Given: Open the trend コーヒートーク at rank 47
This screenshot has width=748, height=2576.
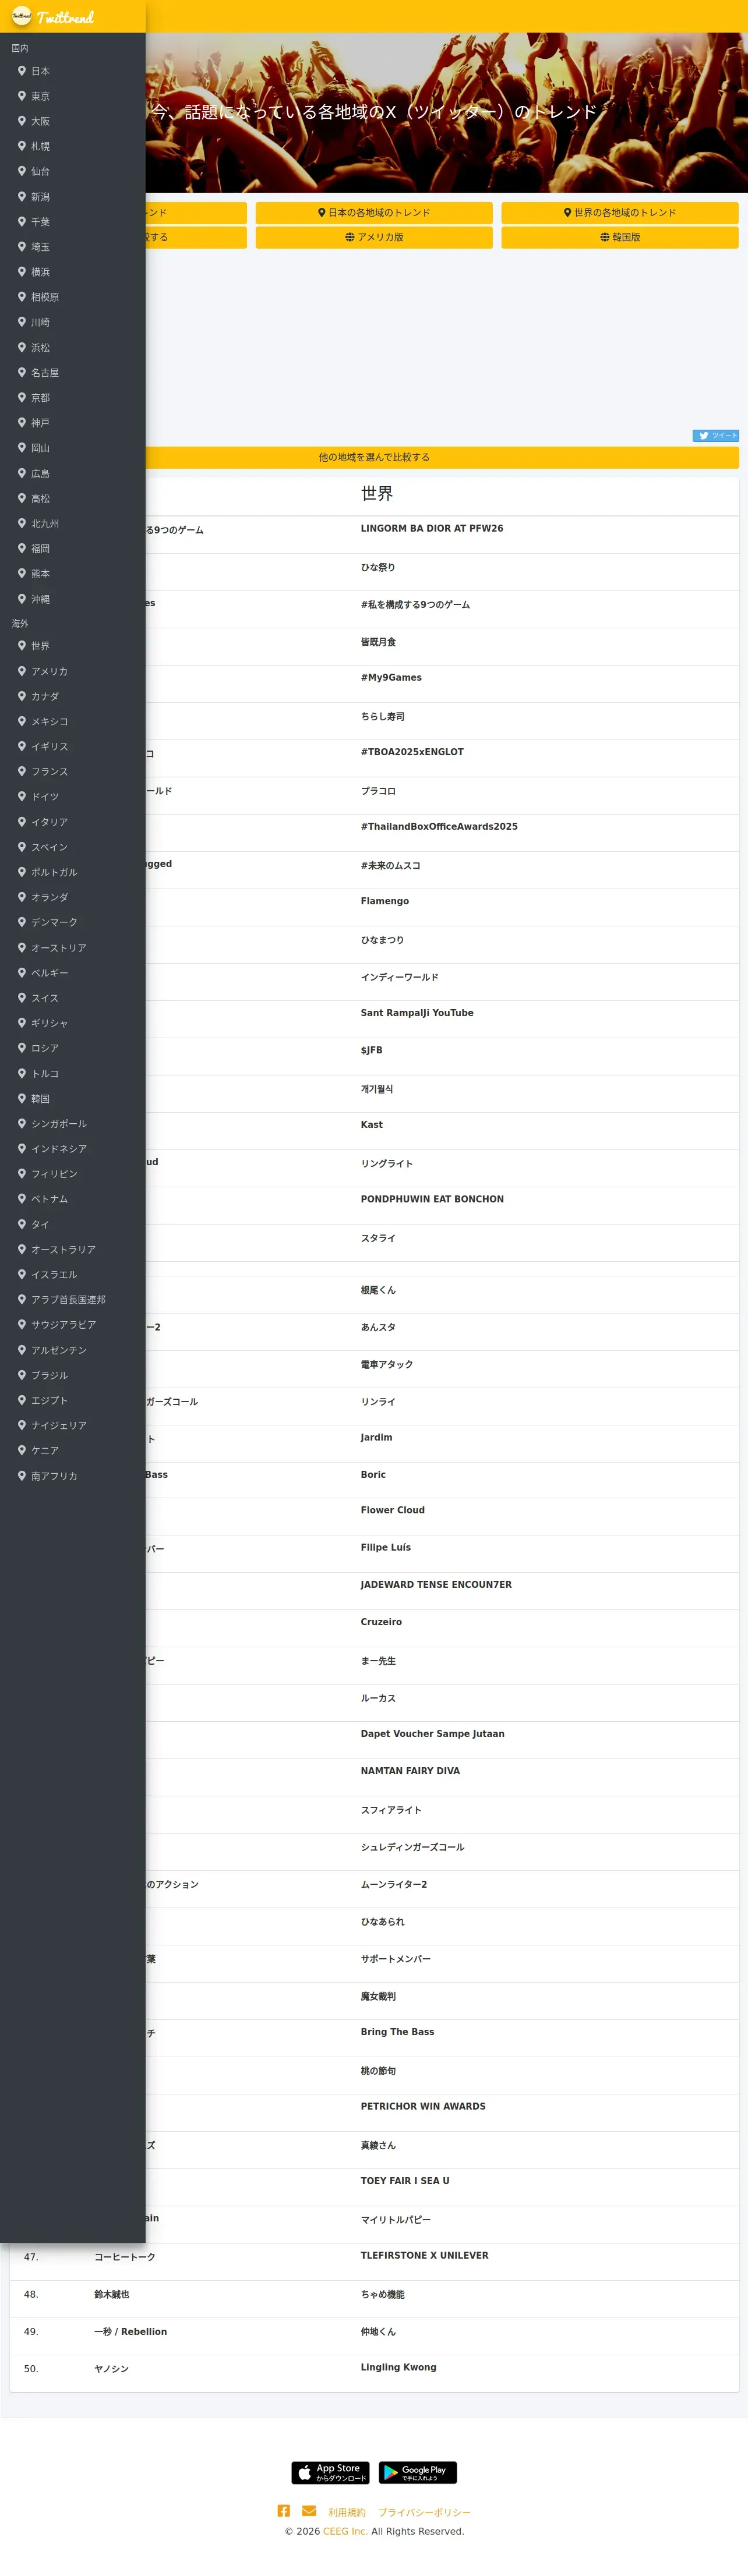Looking at the screenshot, I should click(x=125, y=2257).
